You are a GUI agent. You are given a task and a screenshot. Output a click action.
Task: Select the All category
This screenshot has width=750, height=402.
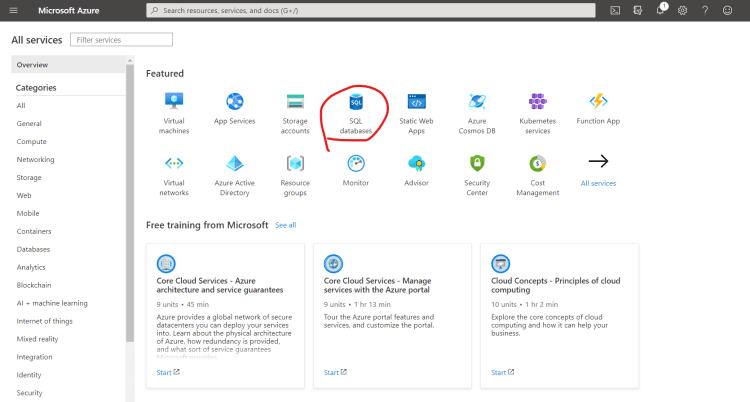[x=21, y=105]
